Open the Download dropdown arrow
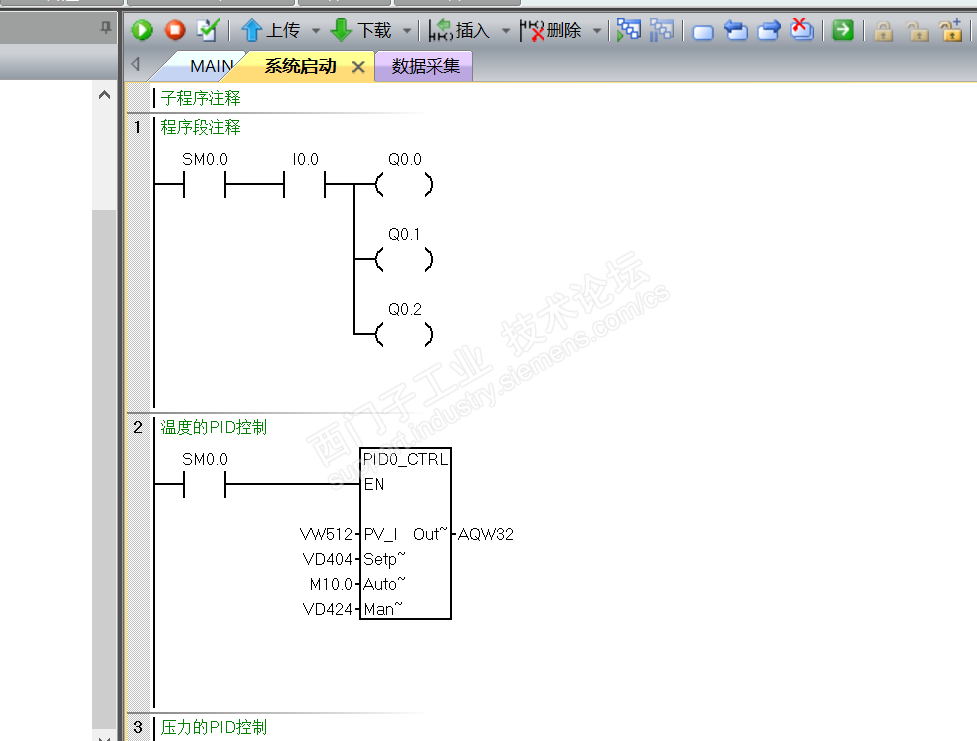This screenshot has height=741, width=977. click(x=407, y=31)
